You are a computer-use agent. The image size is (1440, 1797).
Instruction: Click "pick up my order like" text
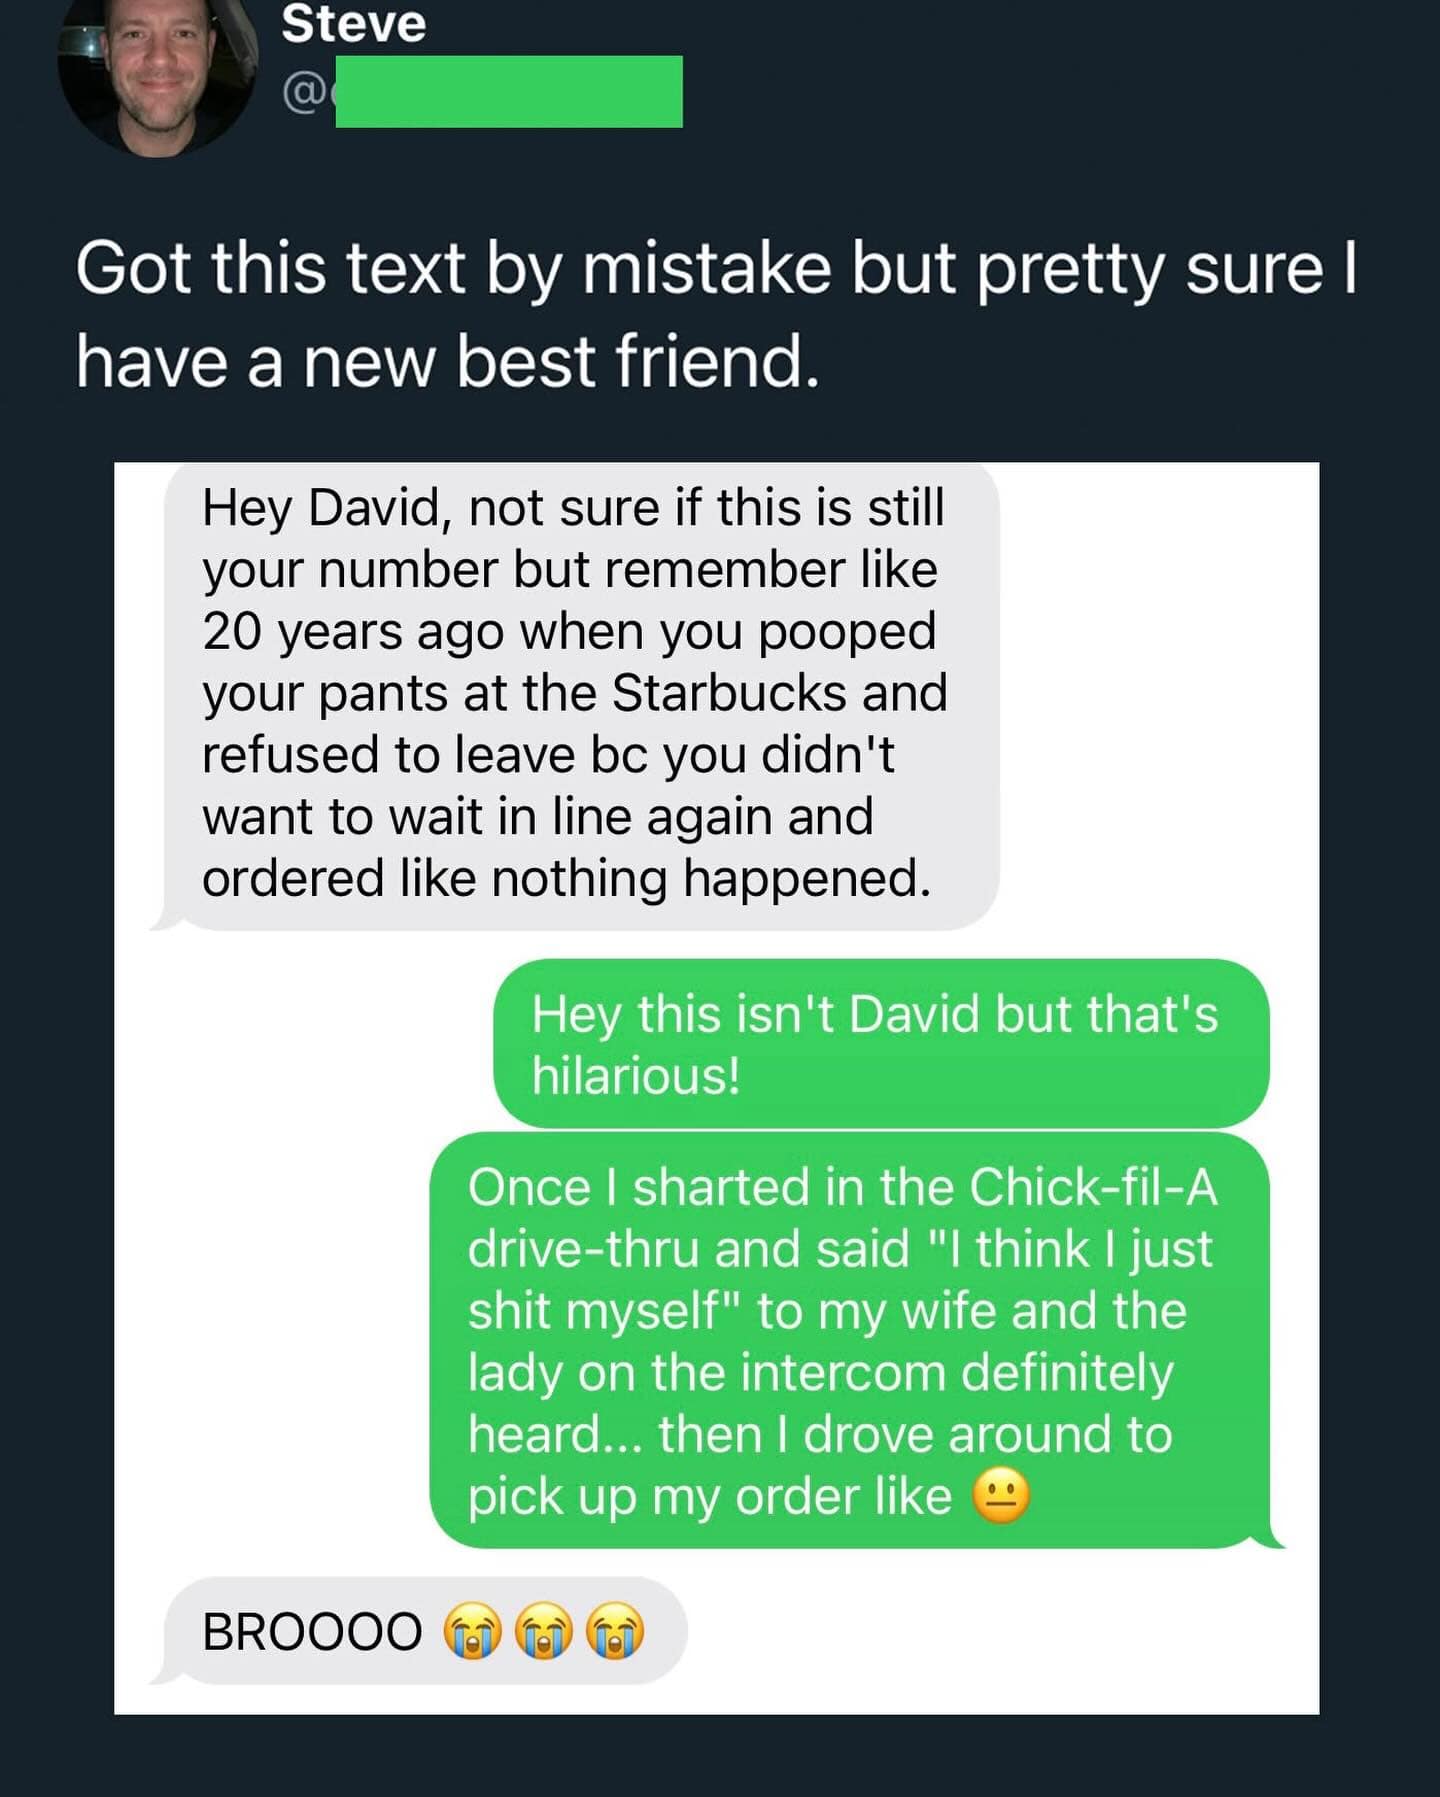tap(710, 1497)
